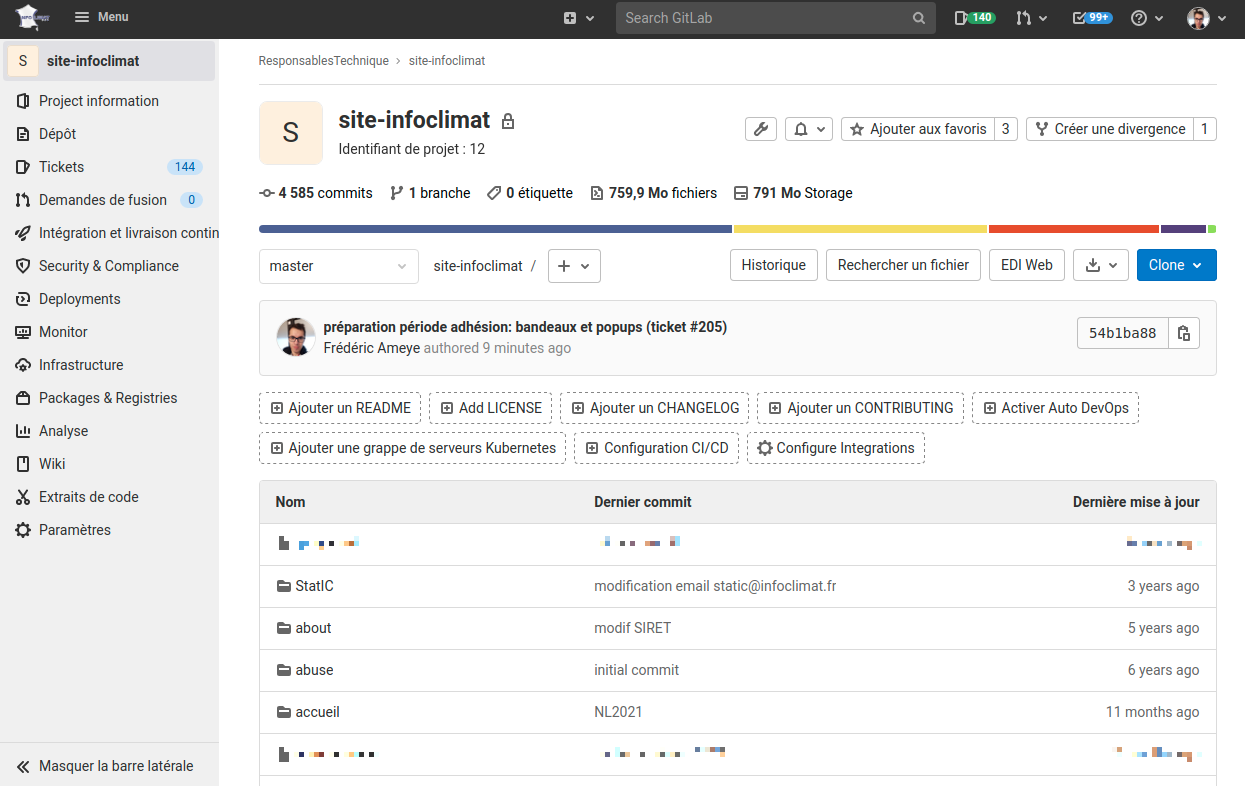Open the GitLab logo home link
Image resolution: width=1245 pixels, height=786 pixels.
pos(34,17)
